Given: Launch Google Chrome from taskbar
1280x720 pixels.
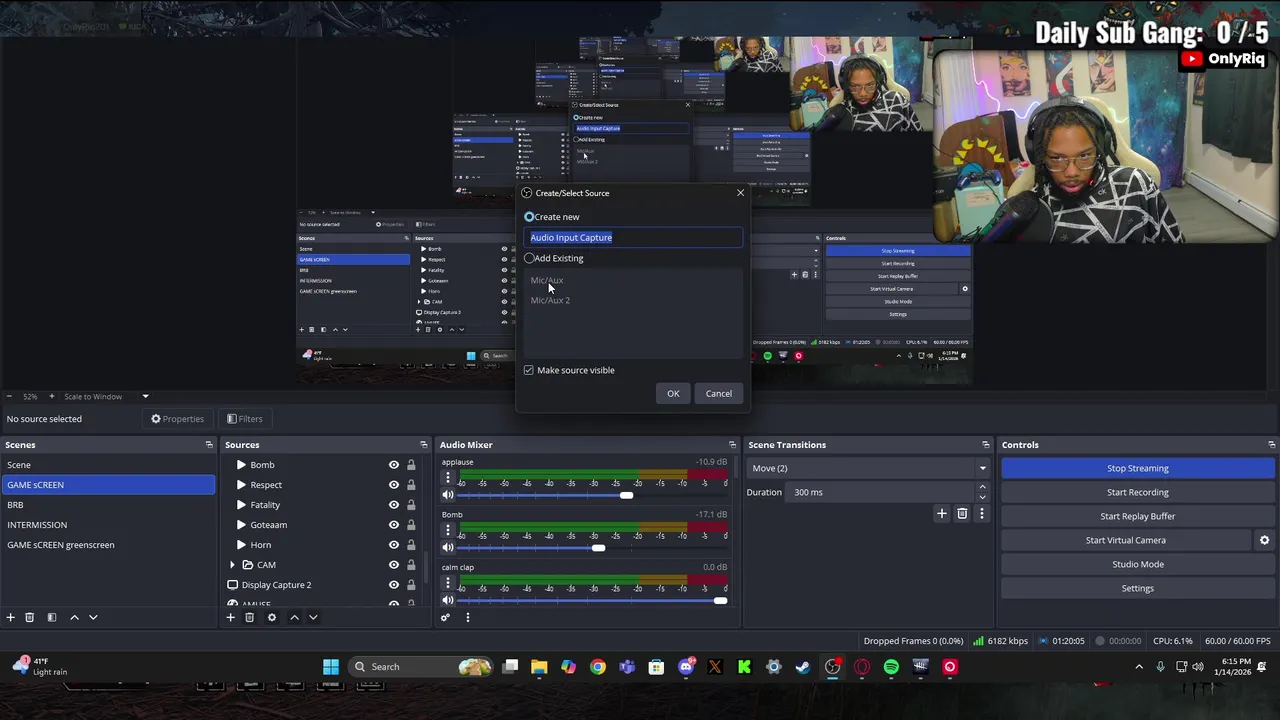Looking at the screenshot, I should 598,667.
